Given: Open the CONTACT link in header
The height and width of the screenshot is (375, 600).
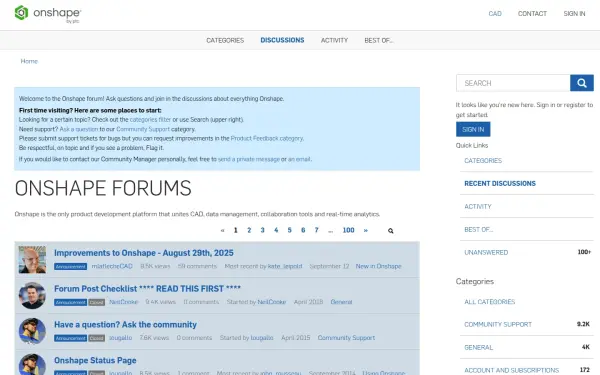Looking at the screenshot, I should pyautogui.click(x=532, y=14).
